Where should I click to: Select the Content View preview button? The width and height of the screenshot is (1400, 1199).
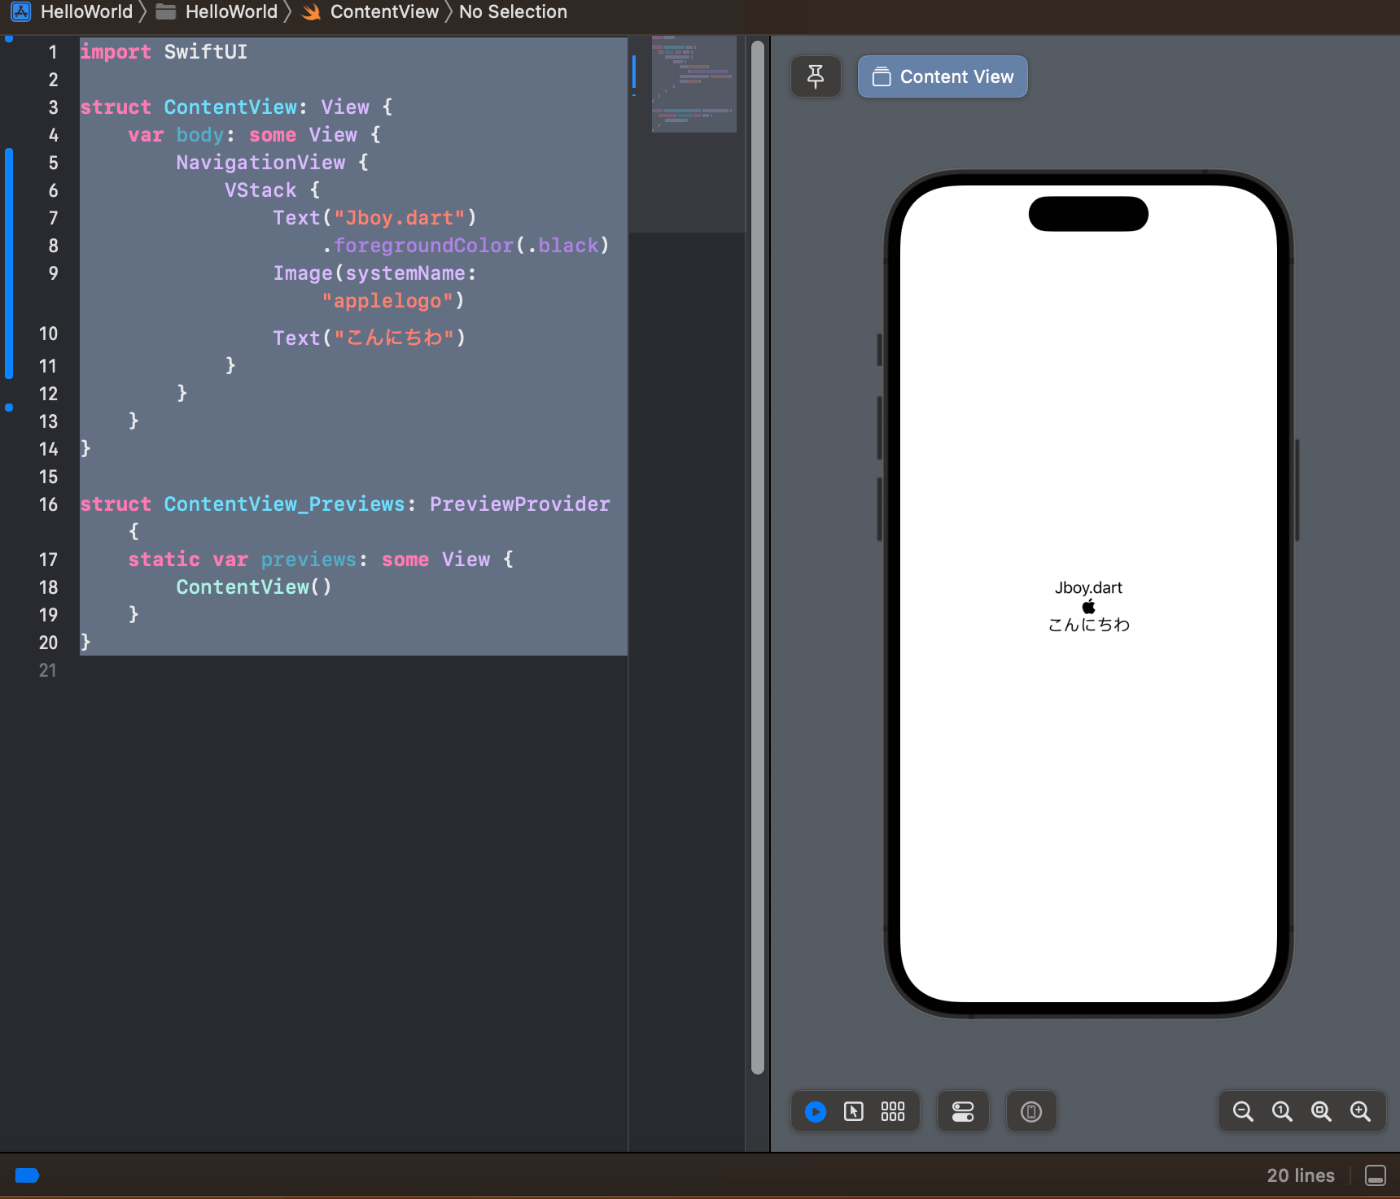pos(942,77)
